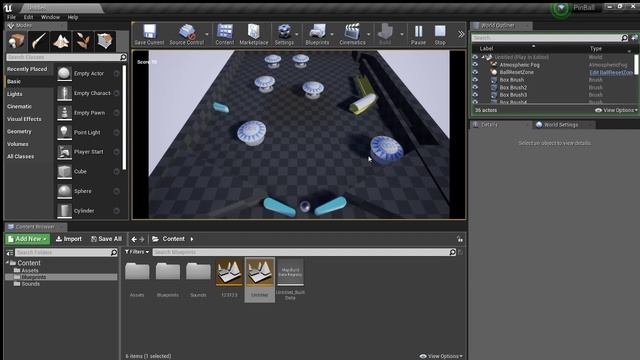Open Source Control from the toolbar
The width and height of the screenshot is (640, 360).
tap(186, 34)
